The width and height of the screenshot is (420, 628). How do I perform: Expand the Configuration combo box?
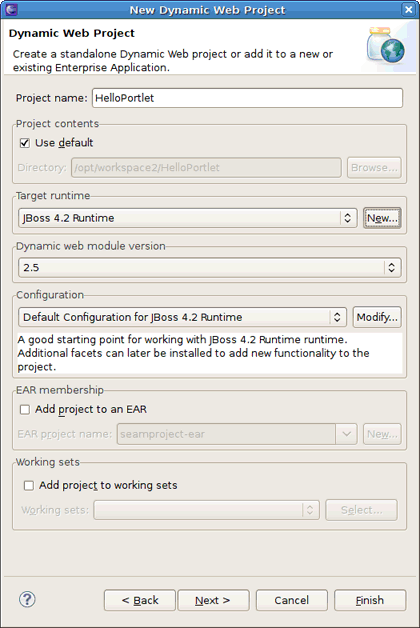pos(182,317)
